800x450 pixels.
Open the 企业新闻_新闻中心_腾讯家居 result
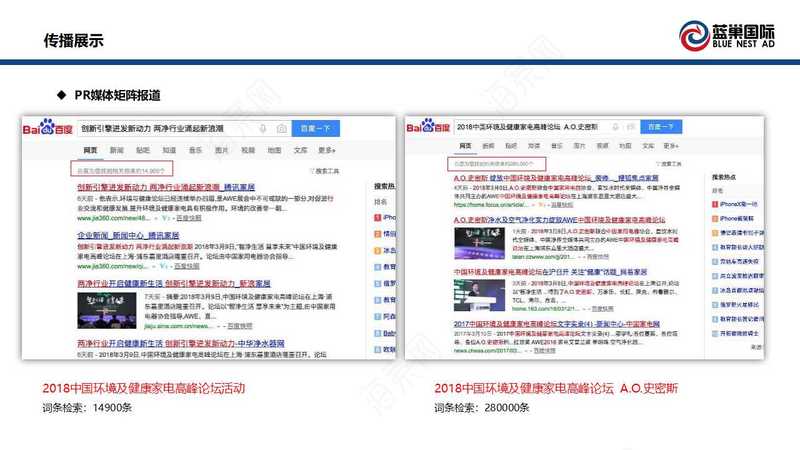(128, 235)
